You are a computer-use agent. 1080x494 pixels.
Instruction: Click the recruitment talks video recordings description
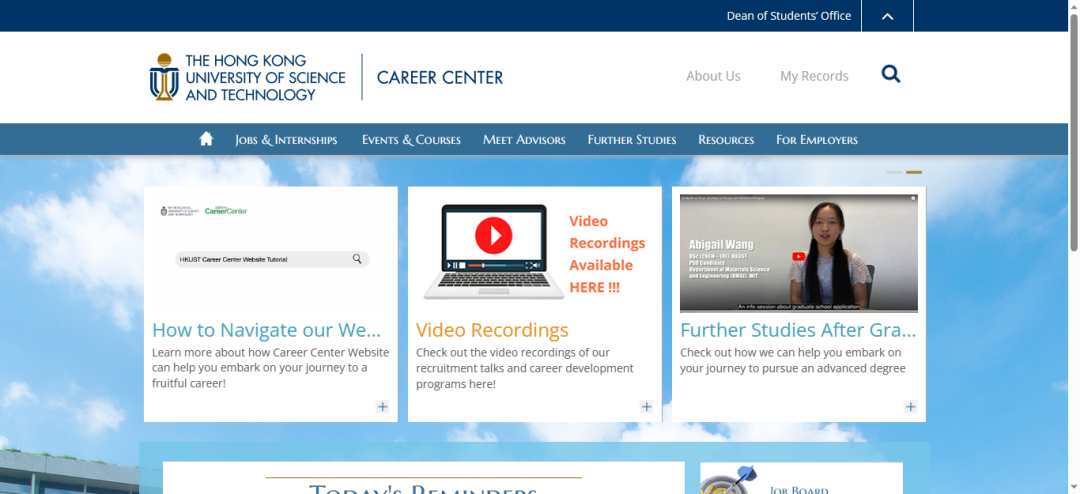click(524, 368)
